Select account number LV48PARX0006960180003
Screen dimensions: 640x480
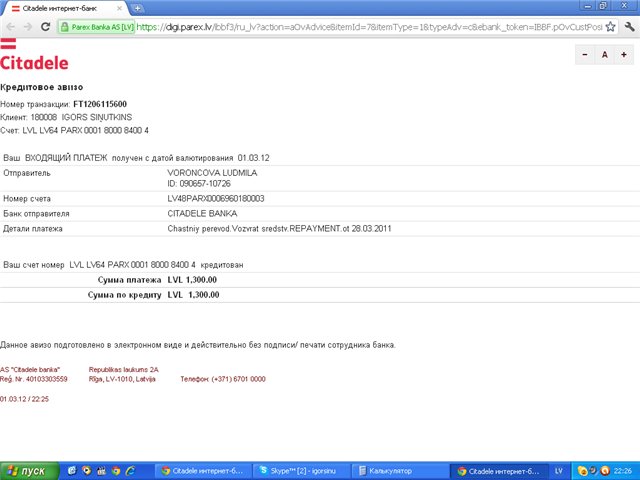coord(216,199)
